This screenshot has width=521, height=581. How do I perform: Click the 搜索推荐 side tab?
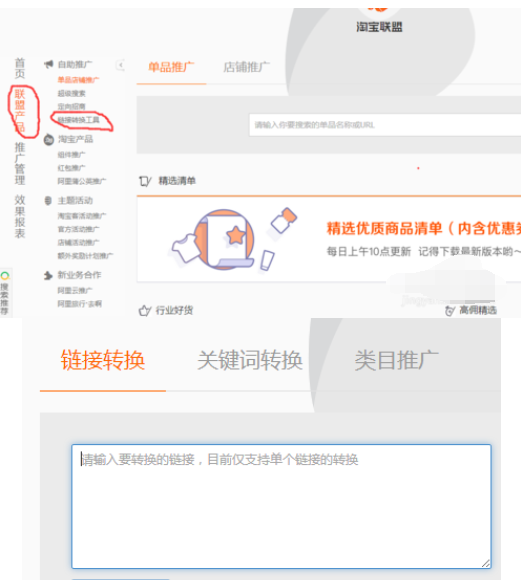5,293
